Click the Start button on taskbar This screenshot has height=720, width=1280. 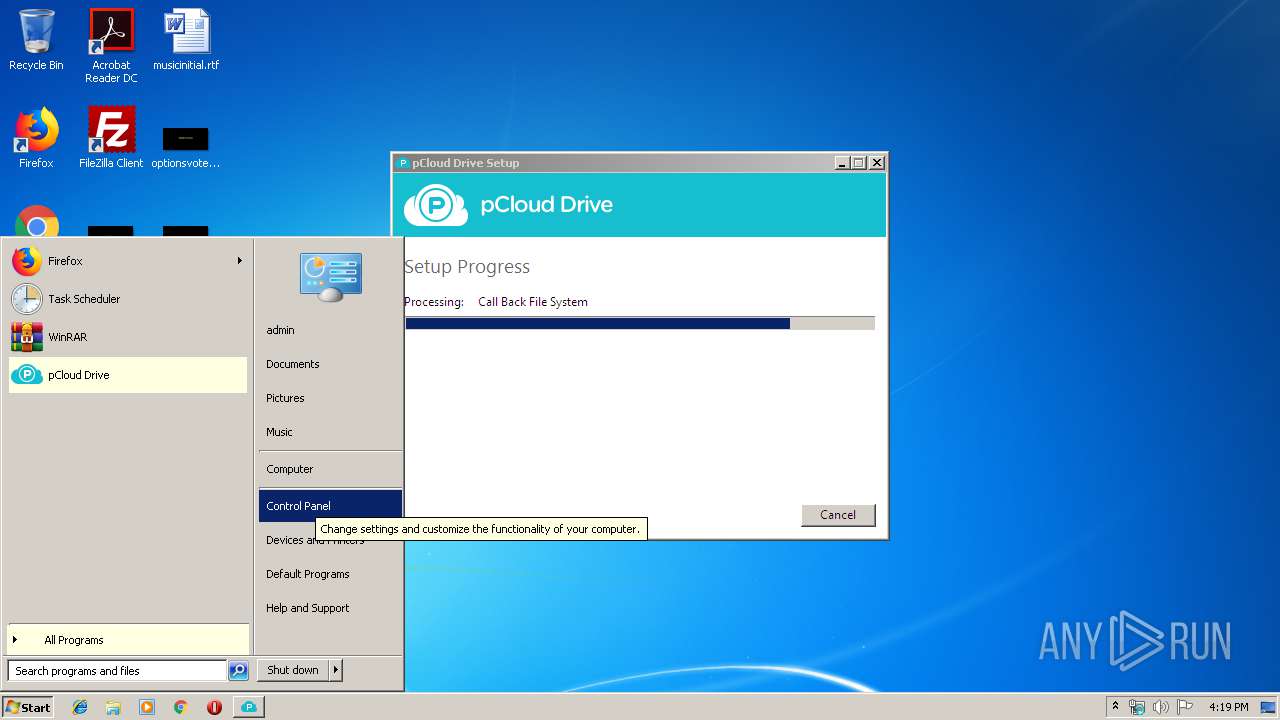coord(28,707)
